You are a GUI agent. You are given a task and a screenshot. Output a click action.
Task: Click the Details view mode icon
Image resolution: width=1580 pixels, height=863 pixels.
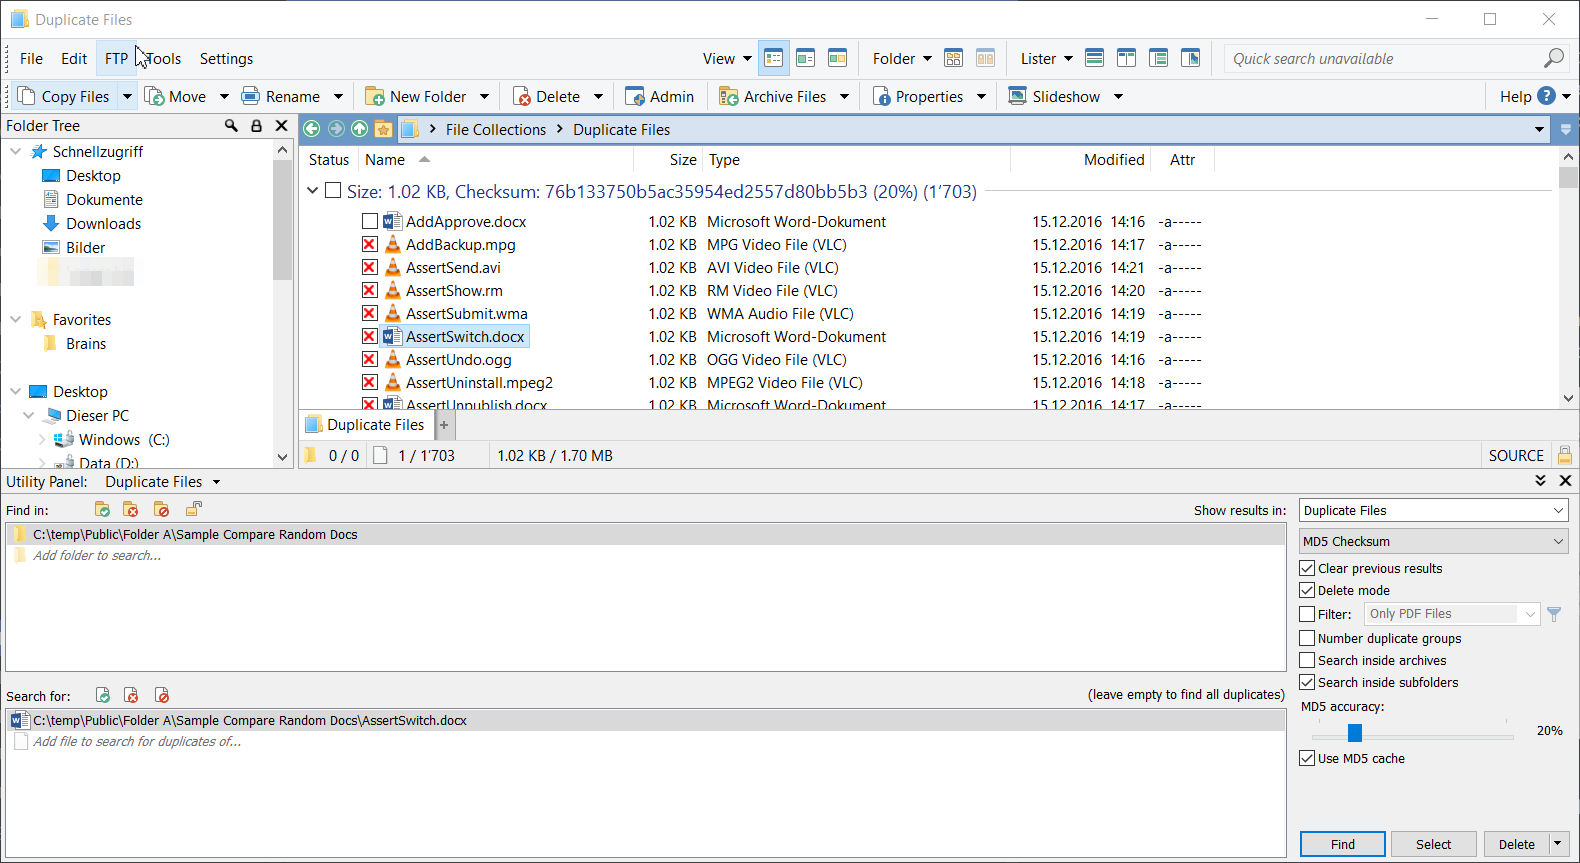coord(773,58)
